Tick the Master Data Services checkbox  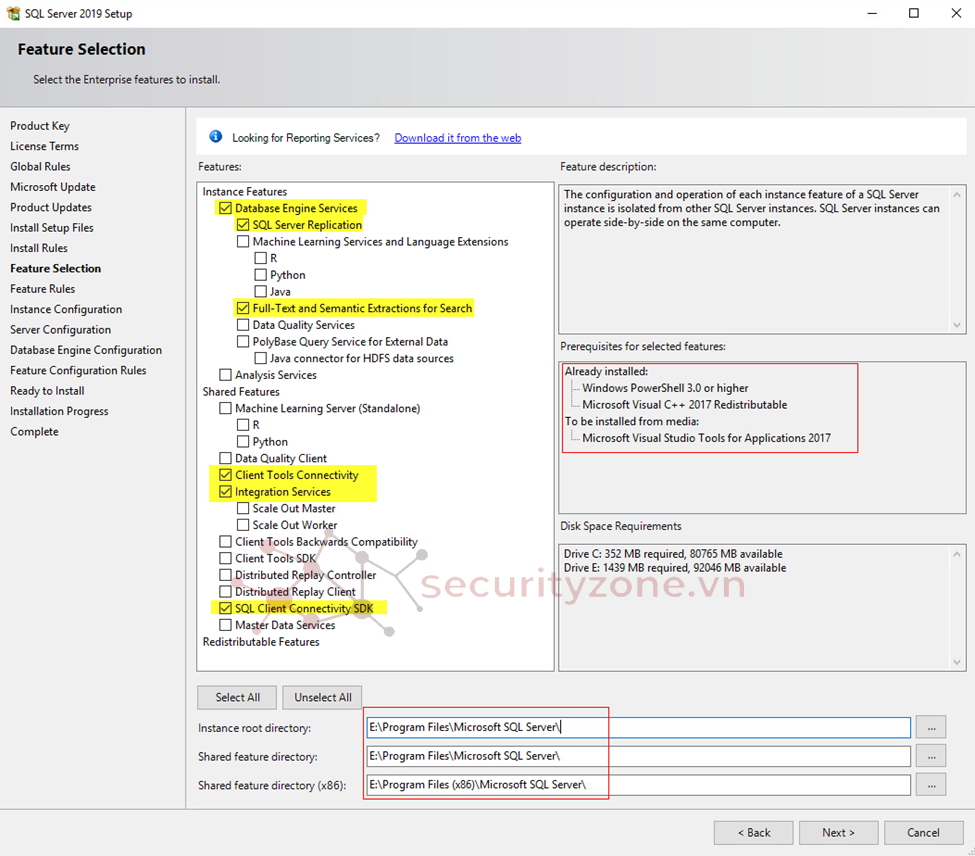pyautogui.click(x=225, y=625)
